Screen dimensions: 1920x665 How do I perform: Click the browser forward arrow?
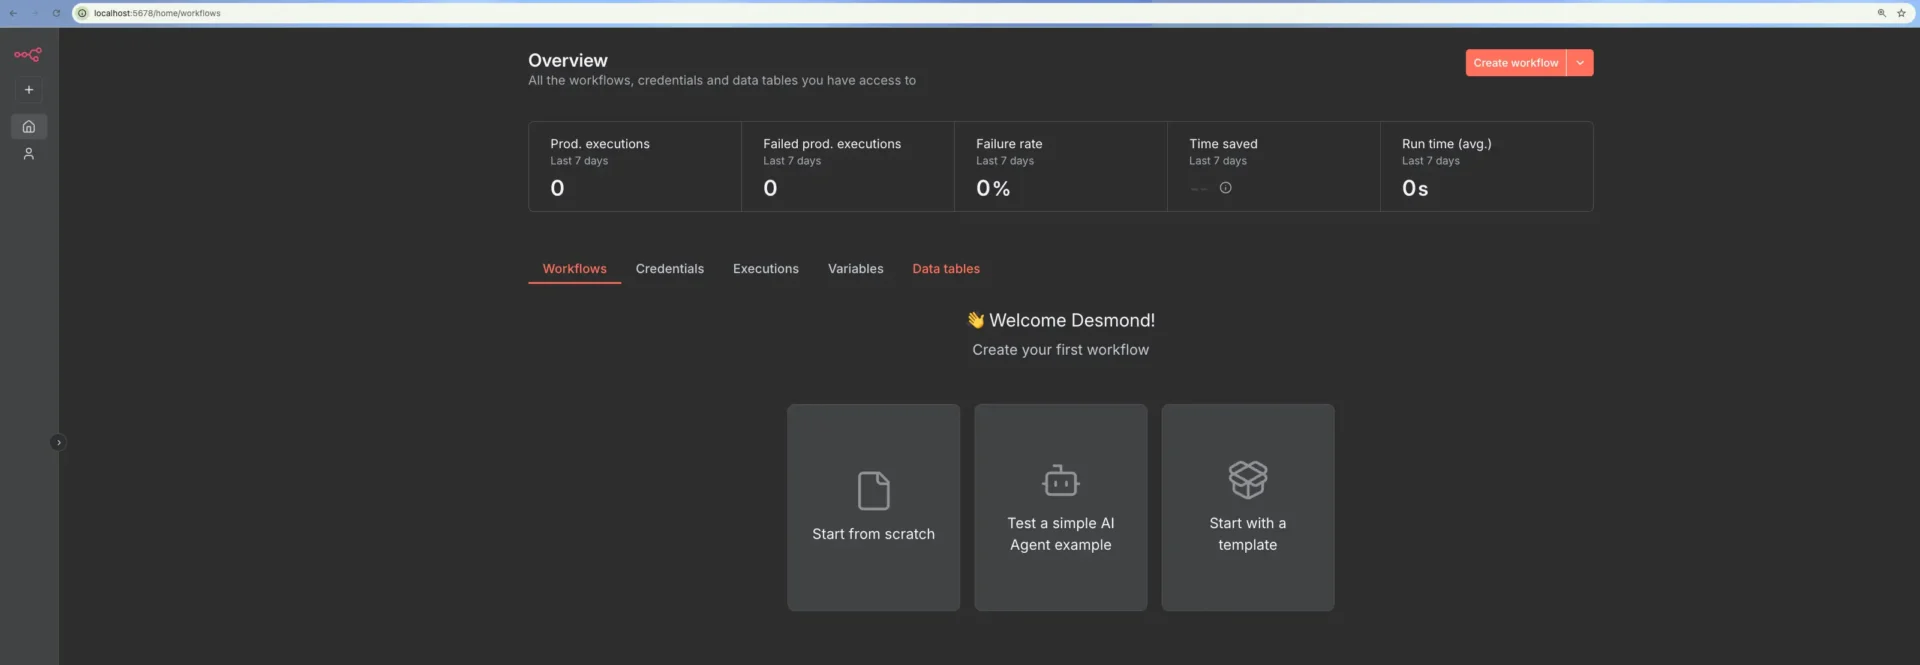(x=34, y=13)
